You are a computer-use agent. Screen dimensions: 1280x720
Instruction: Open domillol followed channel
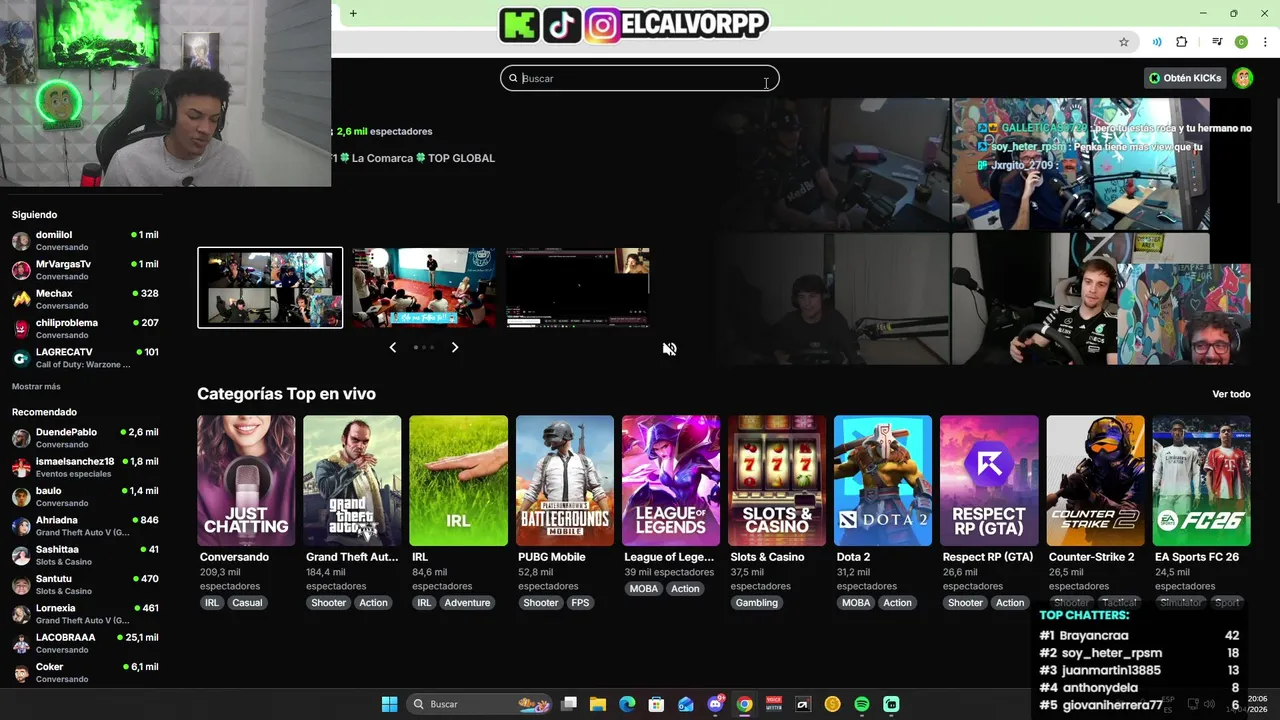tap(85, 241)
